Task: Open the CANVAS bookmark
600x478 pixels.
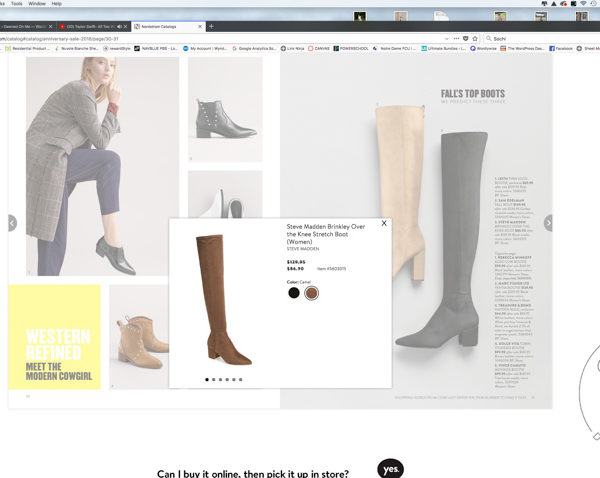Action: pyautogui.click(x=319, y=49)
